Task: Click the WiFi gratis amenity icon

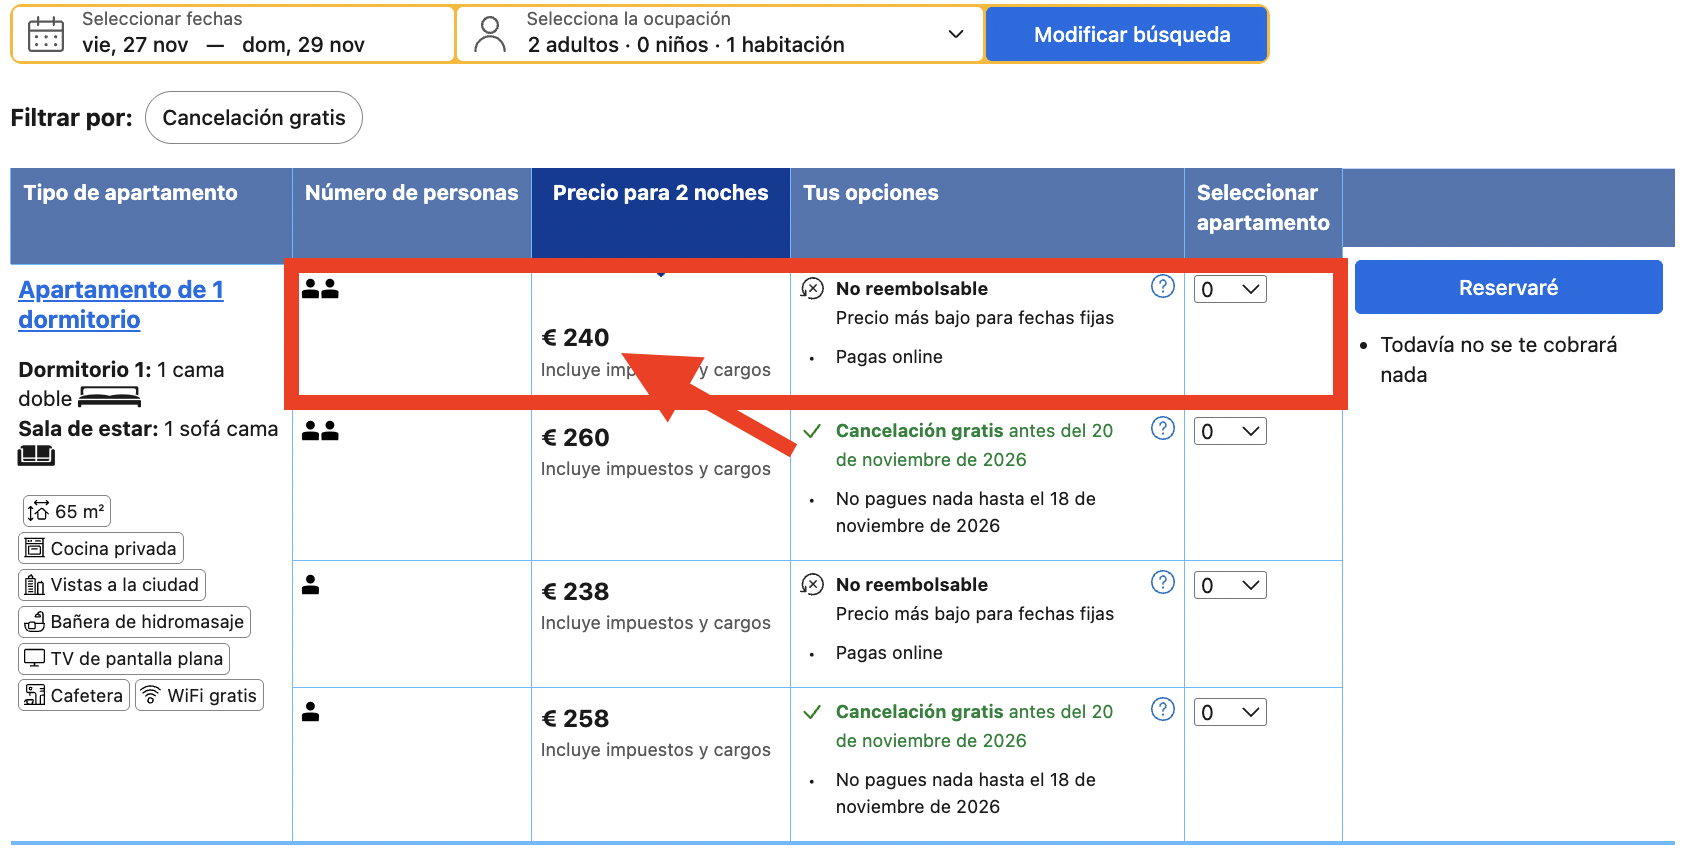Action: pyautogui.click(x=150, y=695)
